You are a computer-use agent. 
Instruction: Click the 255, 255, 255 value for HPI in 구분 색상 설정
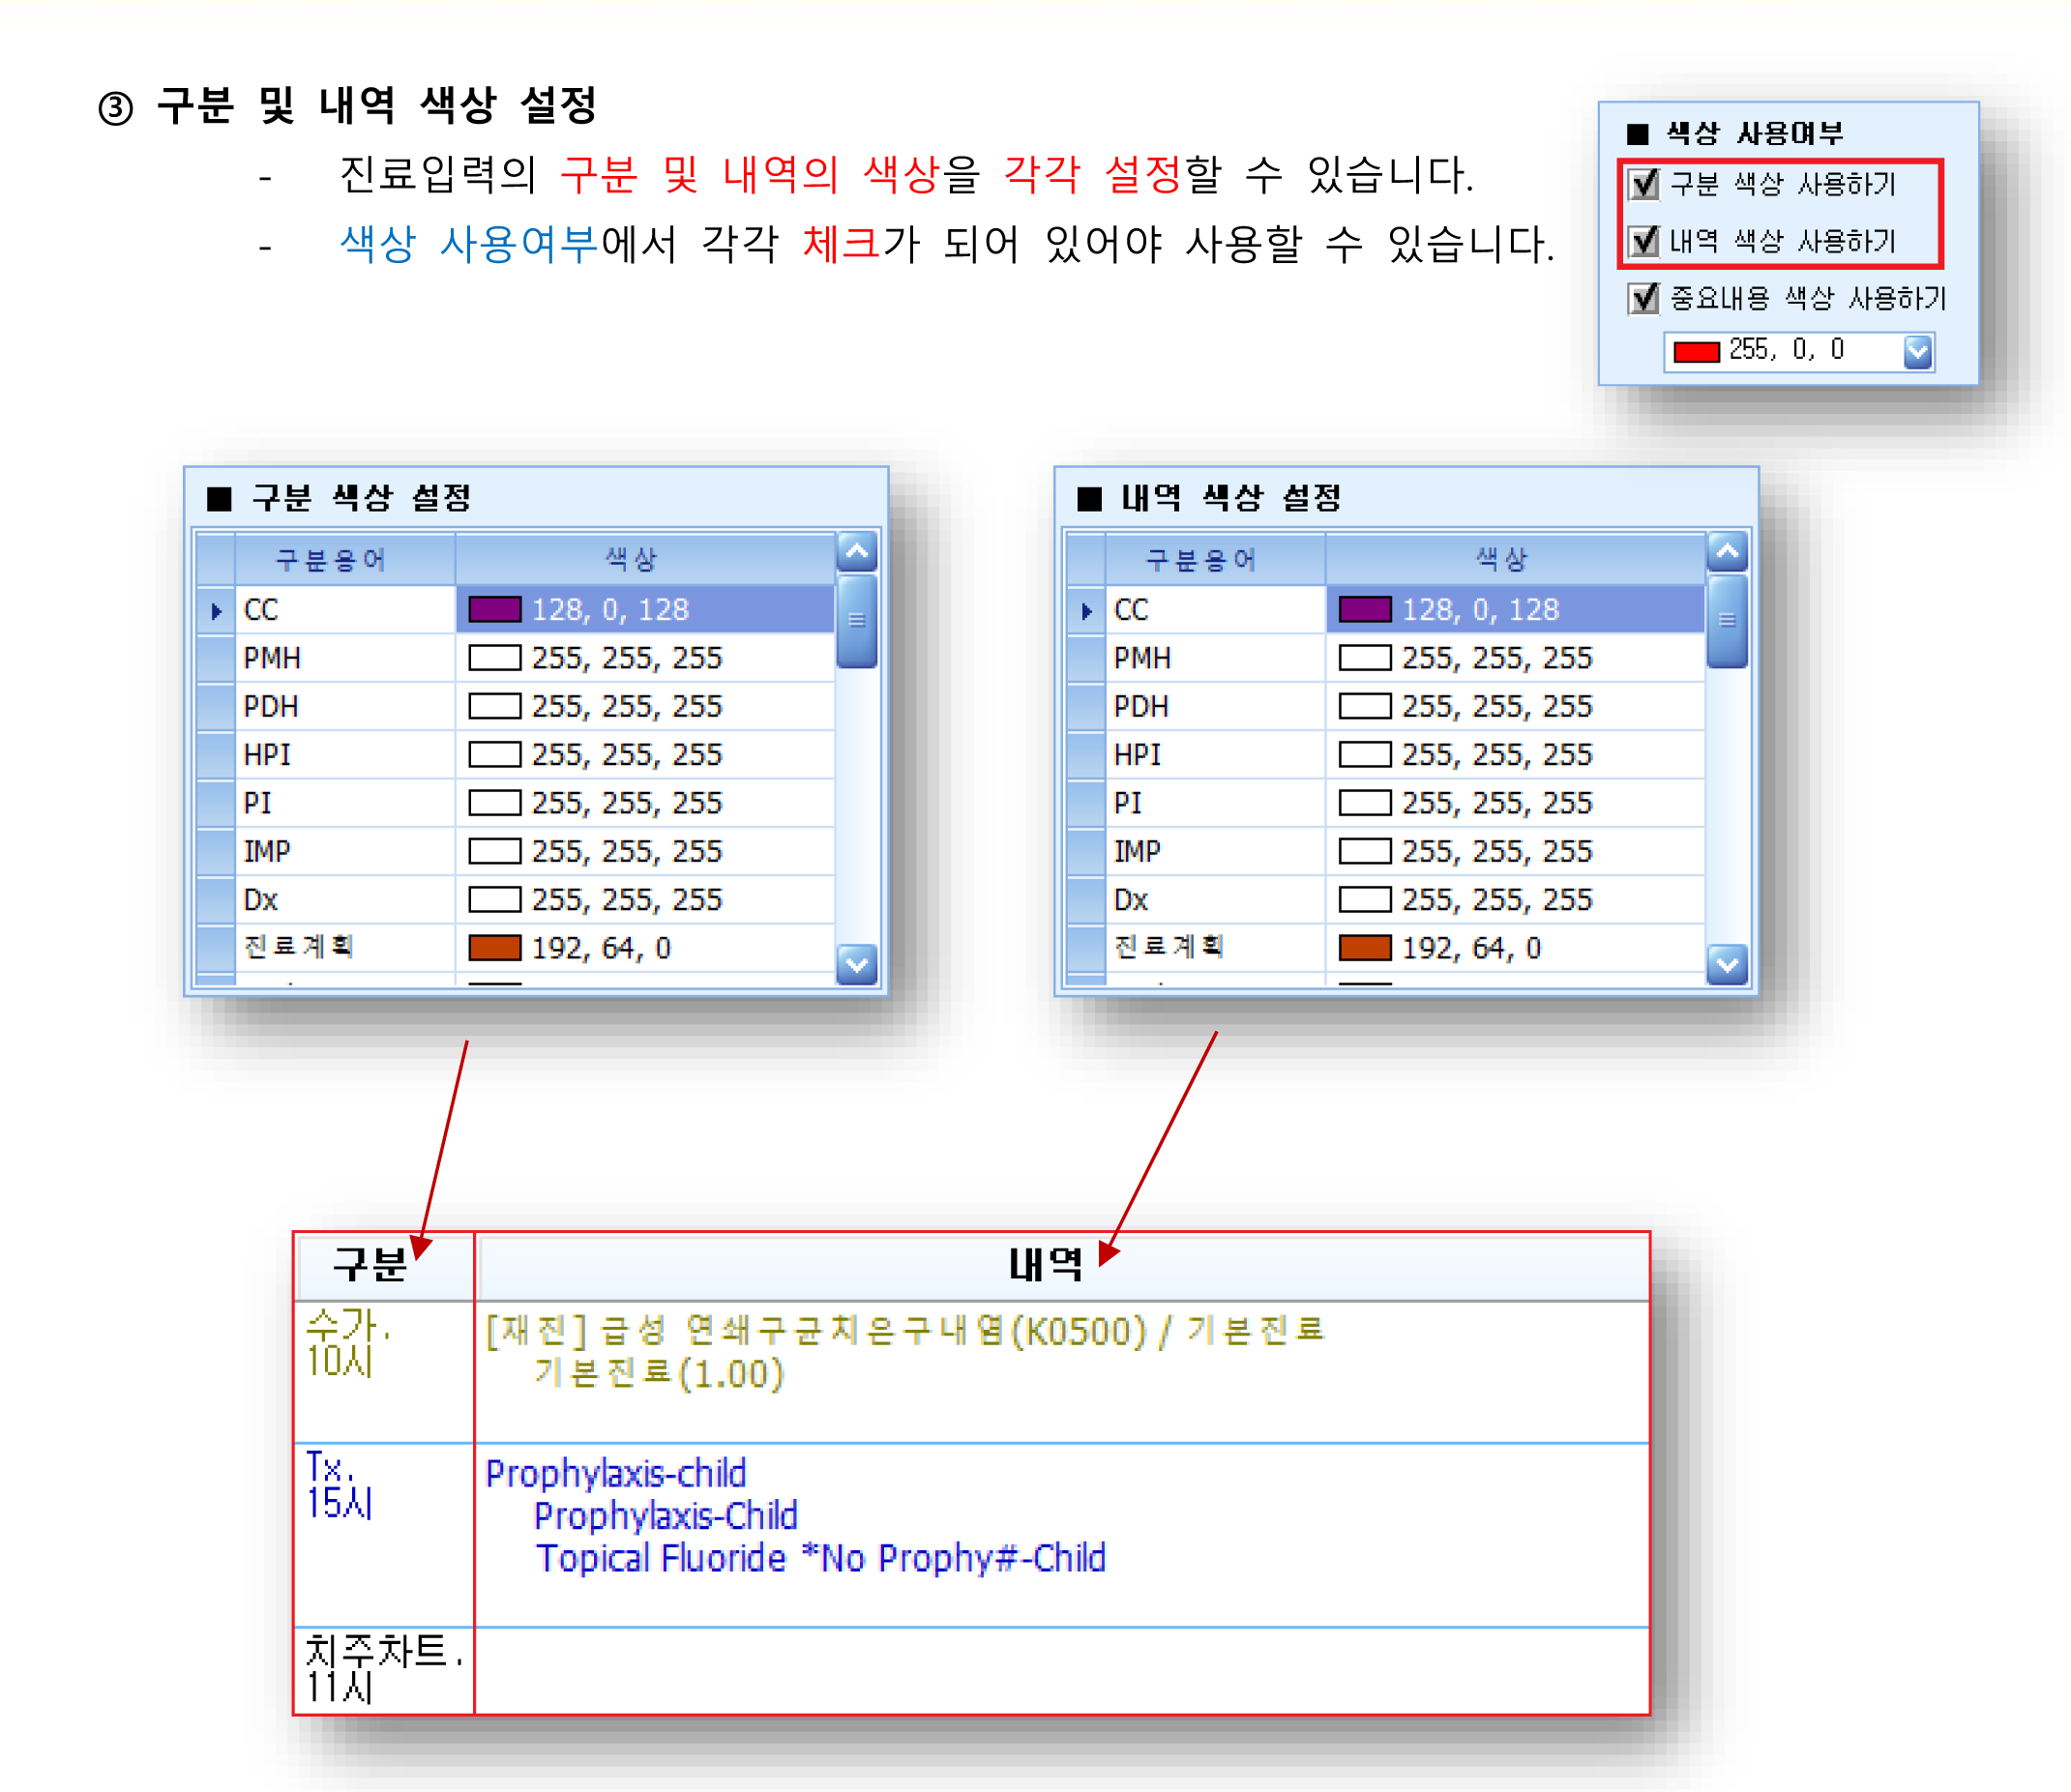click(x=627, y=755)
